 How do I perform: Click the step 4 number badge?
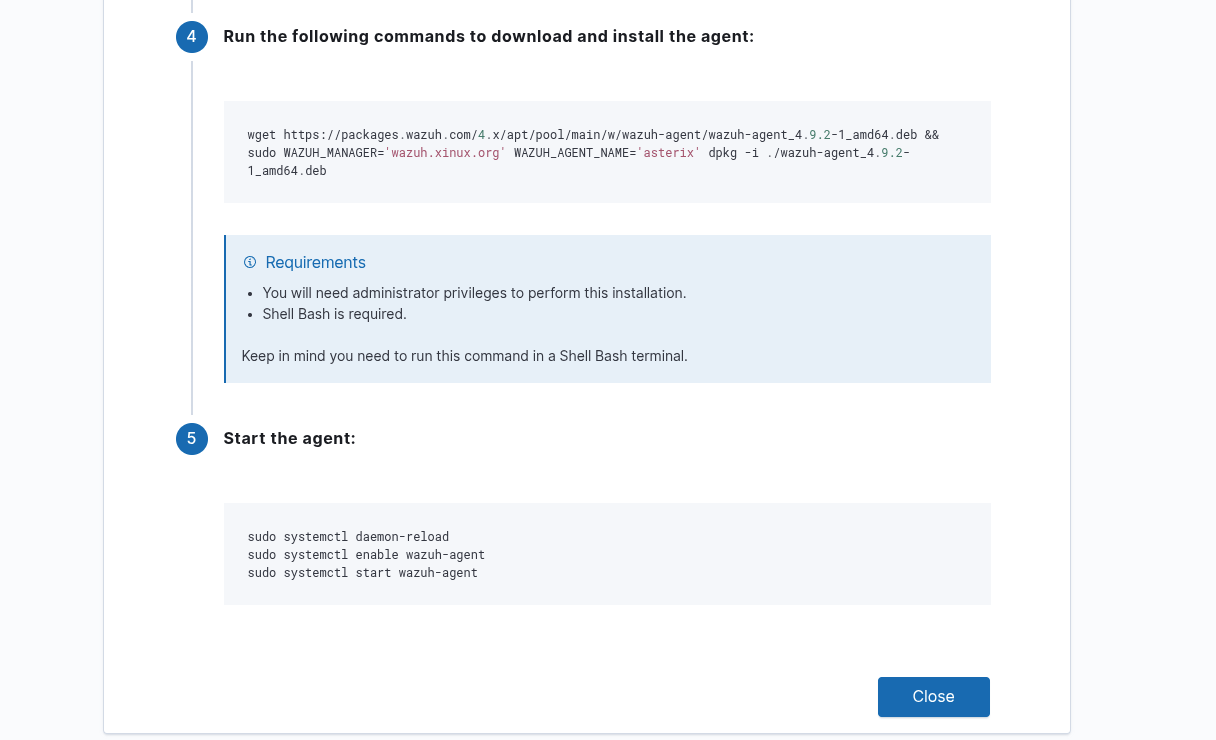click(192, 37)
